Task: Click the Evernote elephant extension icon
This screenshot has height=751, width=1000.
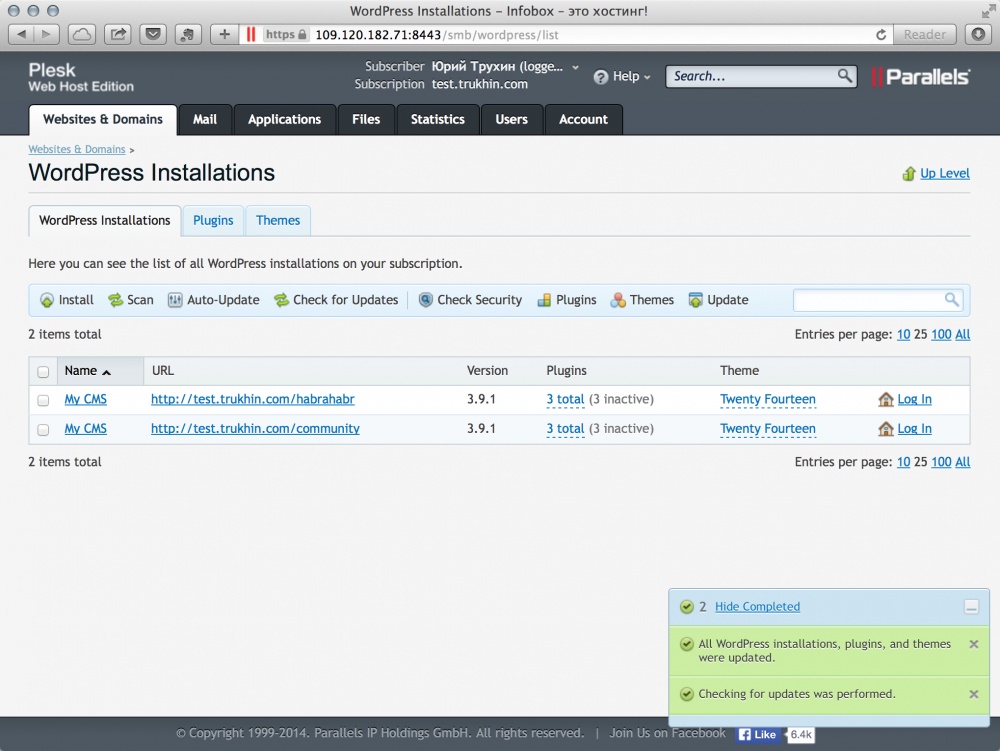Action: (x=188, y=34)
